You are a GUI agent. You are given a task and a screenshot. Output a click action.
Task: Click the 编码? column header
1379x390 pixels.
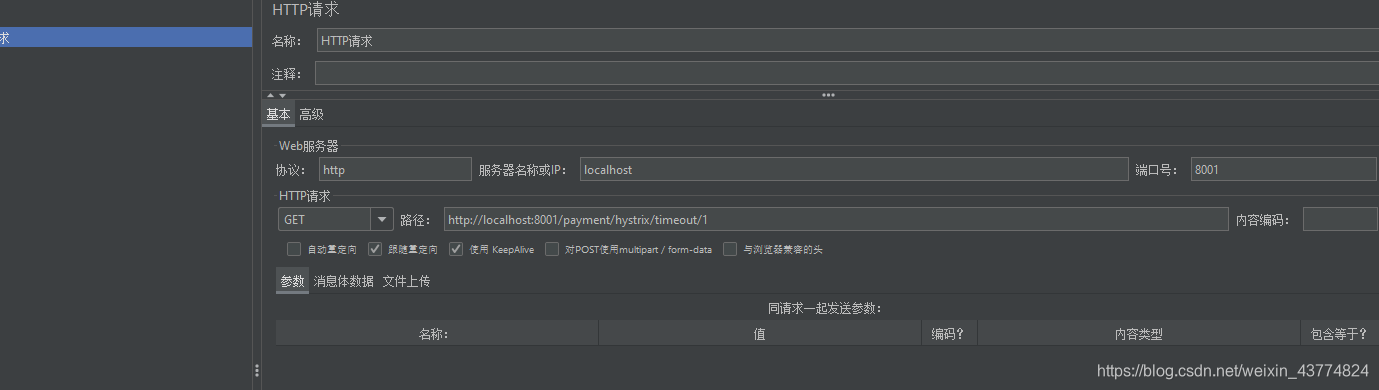pos(949,334)
